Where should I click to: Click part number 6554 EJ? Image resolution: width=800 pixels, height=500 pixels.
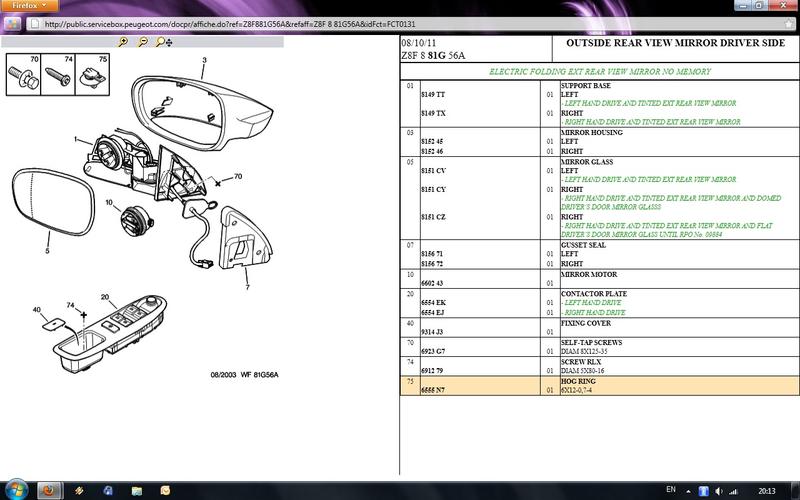433,313
